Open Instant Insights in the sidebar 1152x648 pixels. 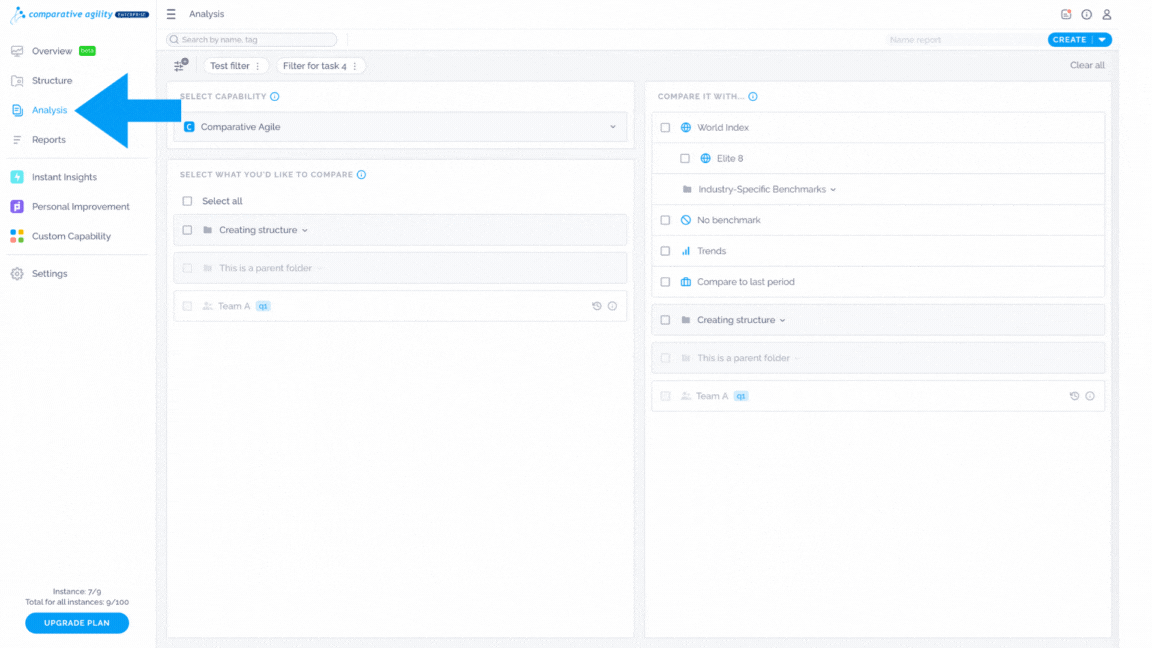[x=64, y=177]
